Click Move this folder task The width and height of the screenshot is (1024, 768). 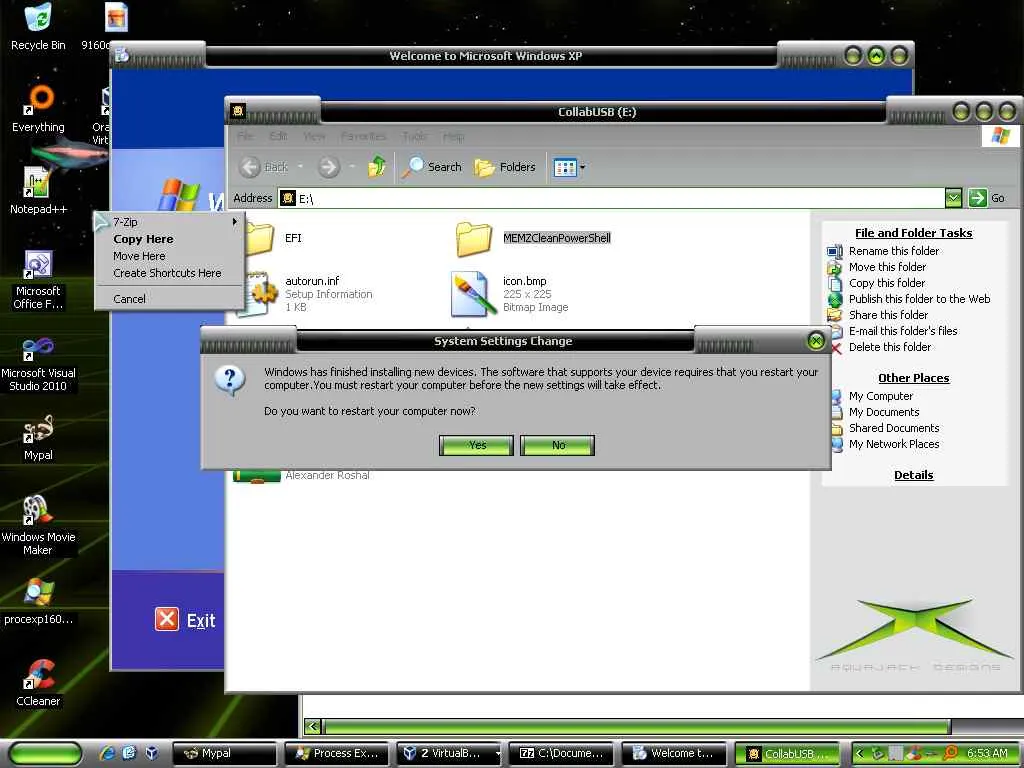tap(887, 267)
